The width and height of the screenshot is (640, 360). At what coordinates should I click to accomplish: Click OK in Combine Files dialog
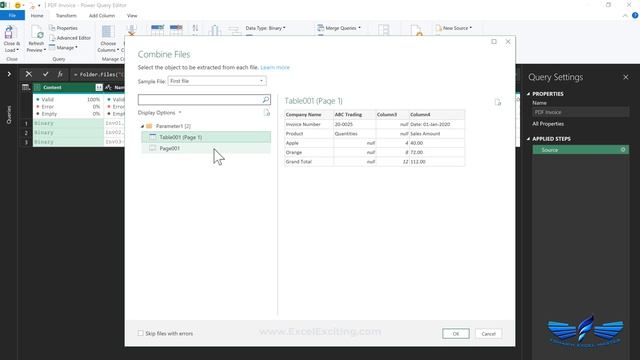point(456,333)
